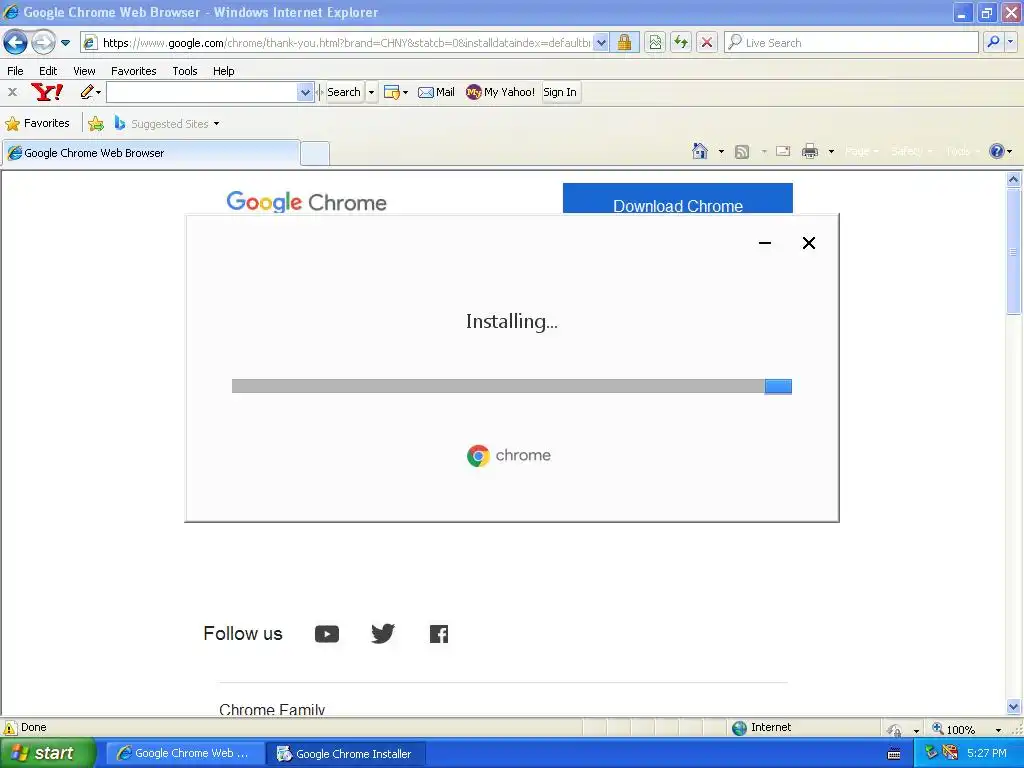Click the taskbar keyboard icon
Image resolution: width=1024 pixels, height=768 pixels.
(894, 754)
